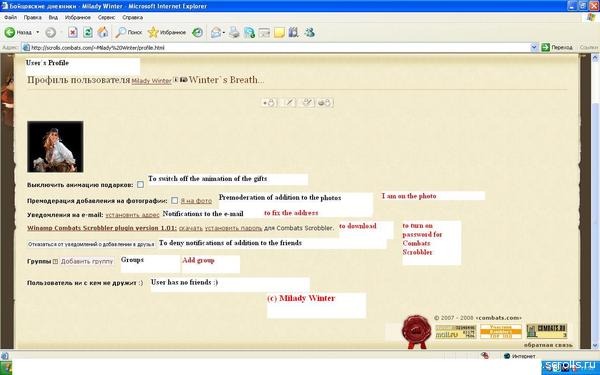Expand the Mail icon dropdown arrow

[x=224, y=33]
